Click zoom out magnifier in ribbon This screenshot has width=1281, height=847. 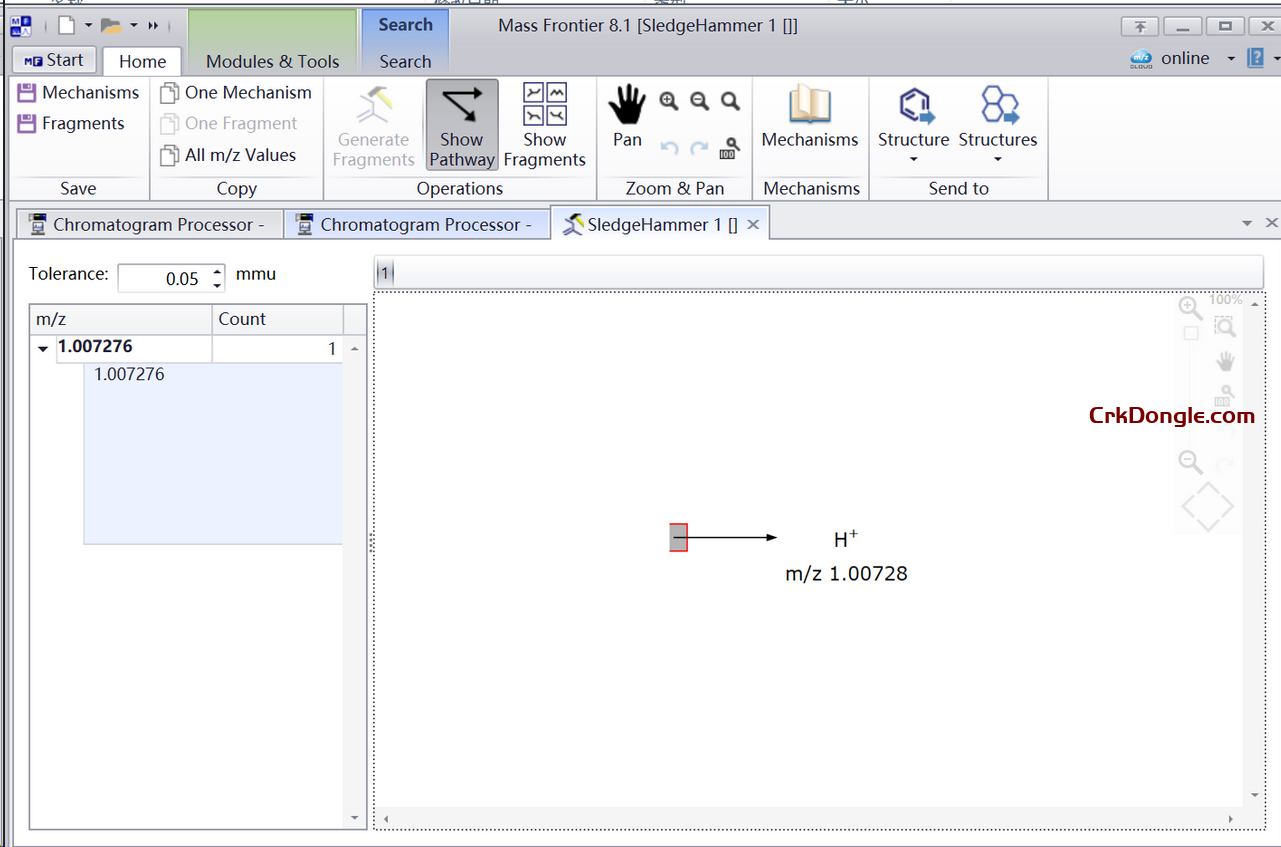pos(700,101)
